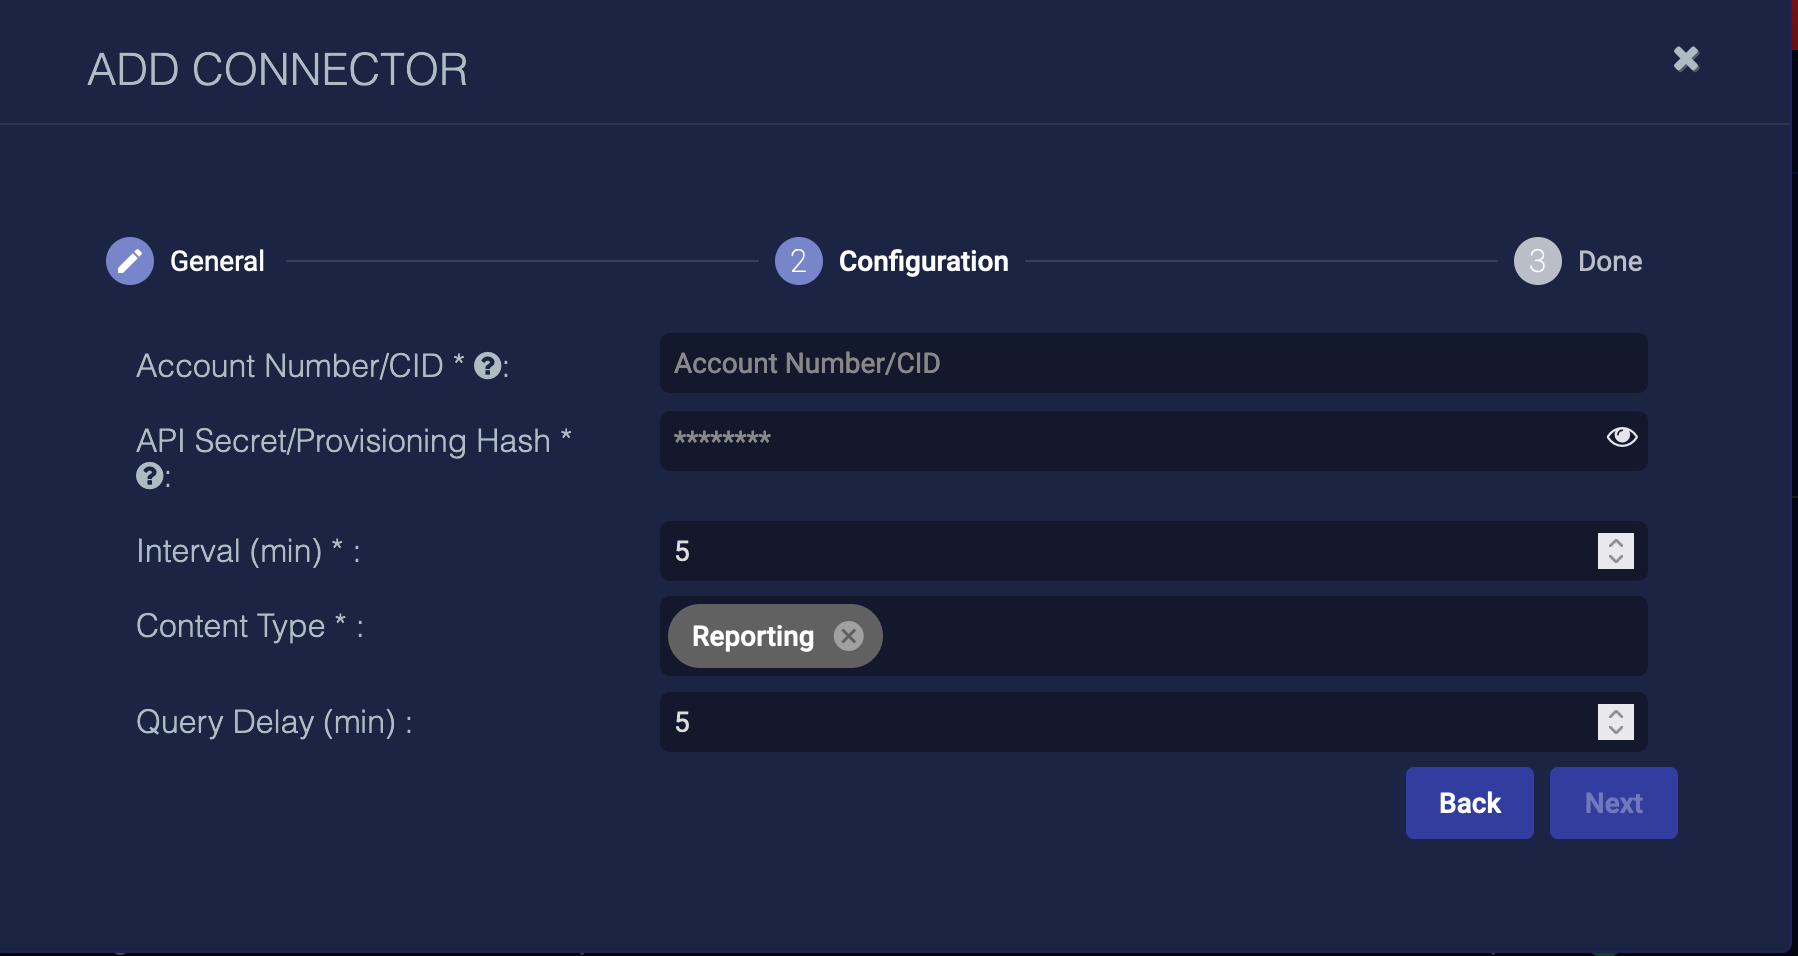The width and height of the screenshot is (1798, 956).
Task: Decrease the Query Delay with down arrow
Action: (1616, 730)
